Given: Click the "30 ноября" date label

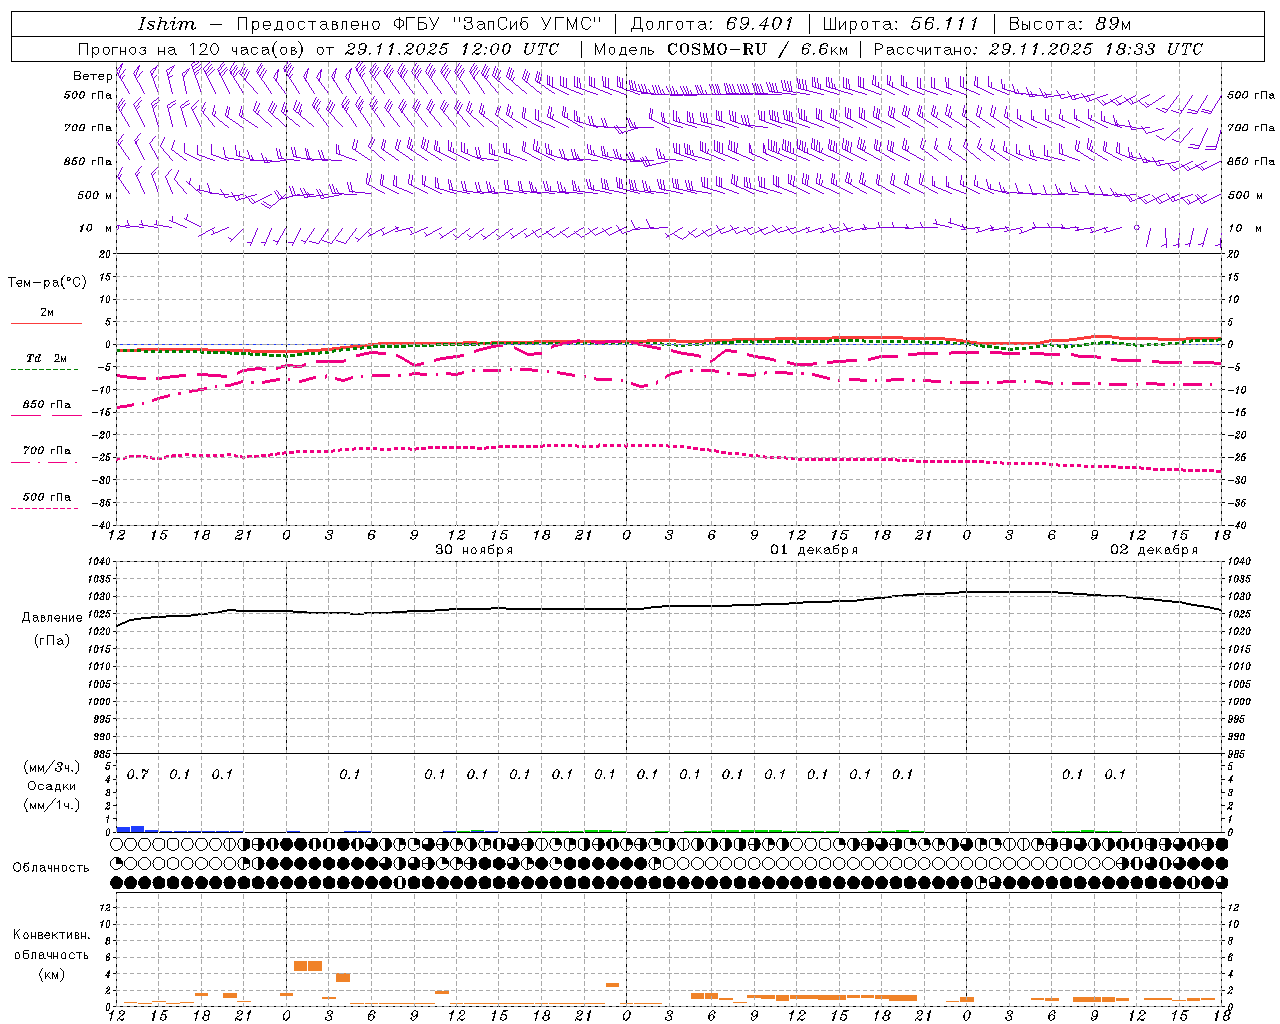Looking at the screenshot, I should (x=474, y=550).
